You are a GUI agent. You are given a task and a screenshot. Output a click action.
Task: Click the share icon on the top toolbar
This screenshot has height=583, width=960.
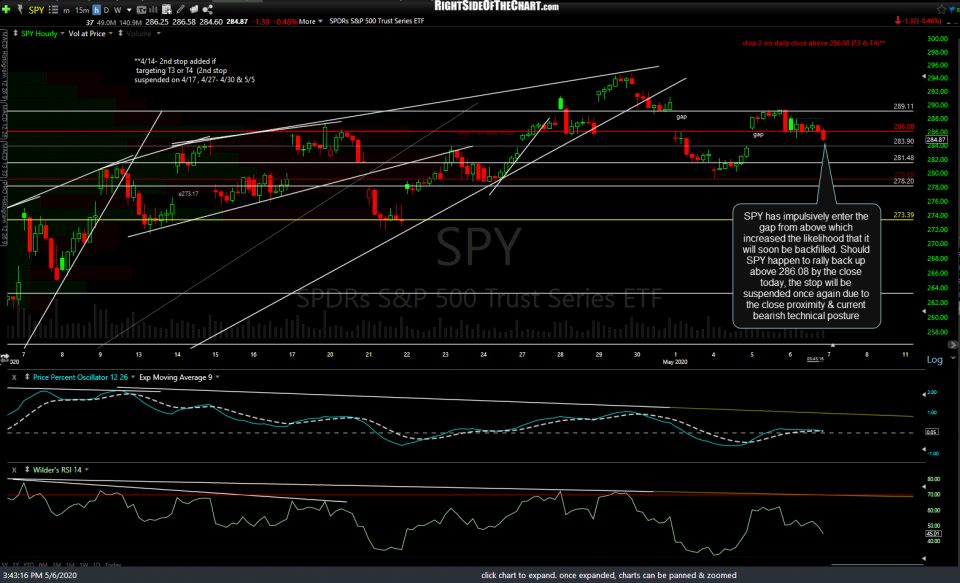(x=206, y=10)
